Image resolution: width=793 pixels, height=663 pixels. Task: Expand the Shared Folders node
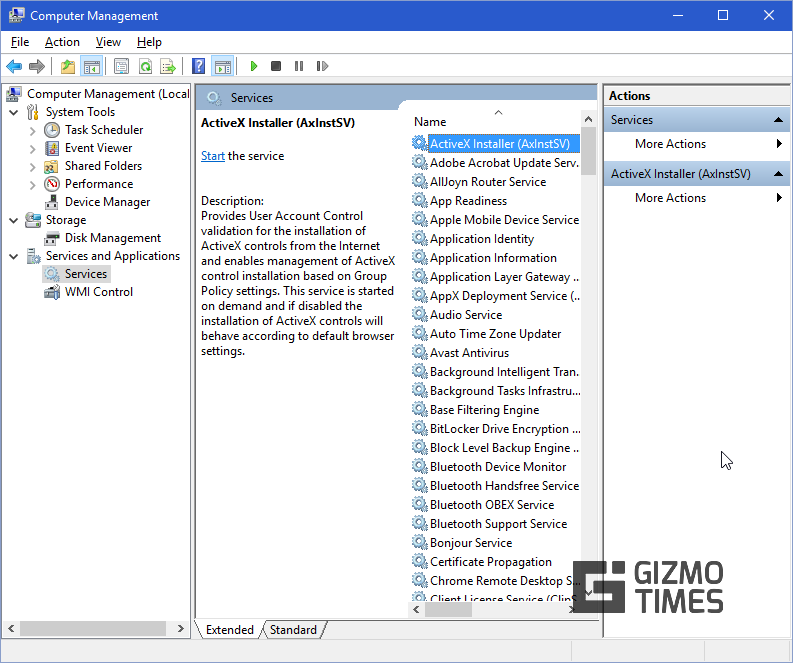click(x=32, y=166)
